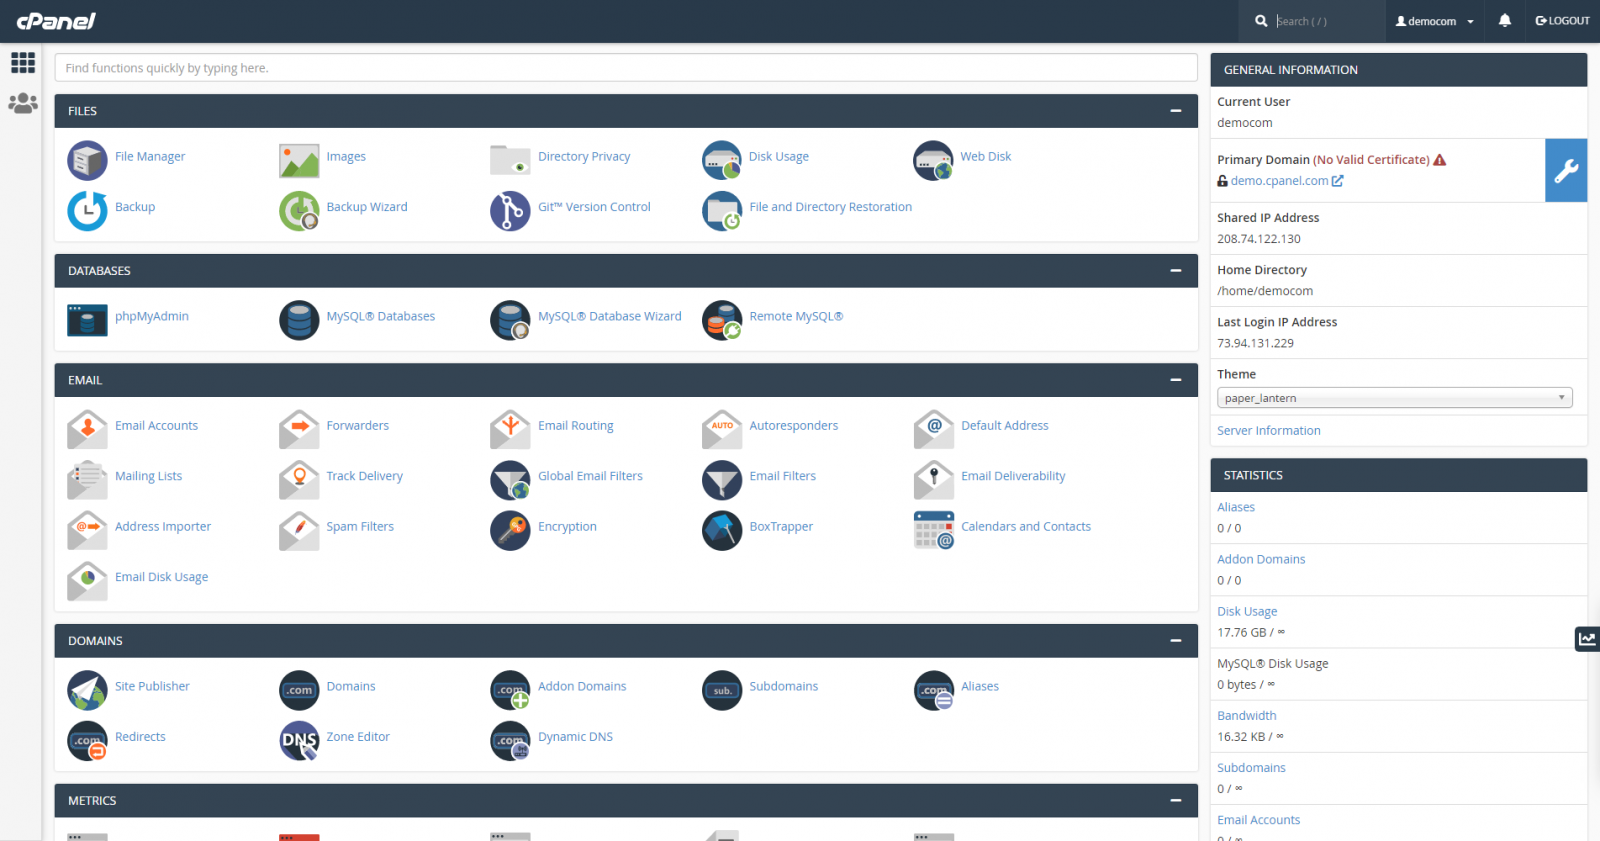Click the Domains section Aliases link
Image resolution: width=1600 pixels, height=841 pixels.
pyautogui.click(x=980, y=686)
